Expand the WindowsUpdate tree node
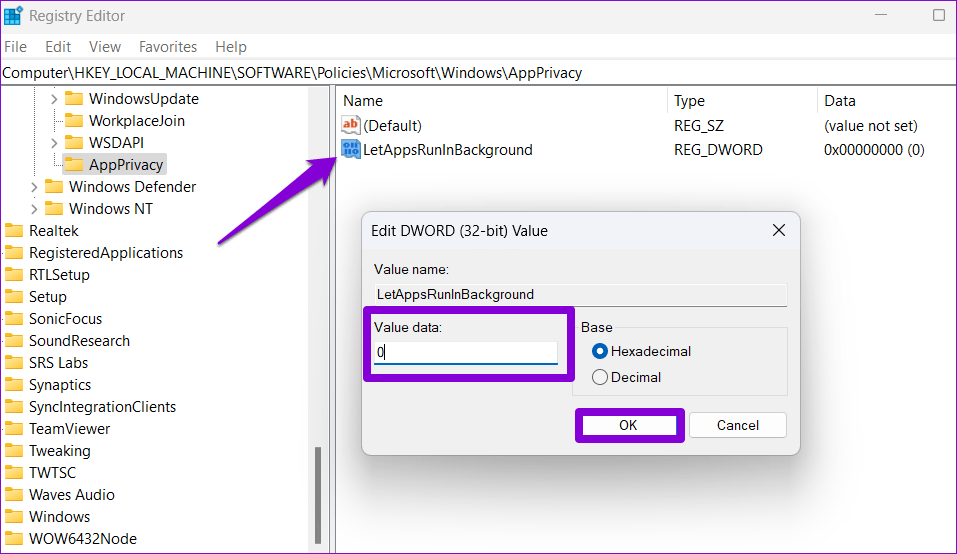 54,99
